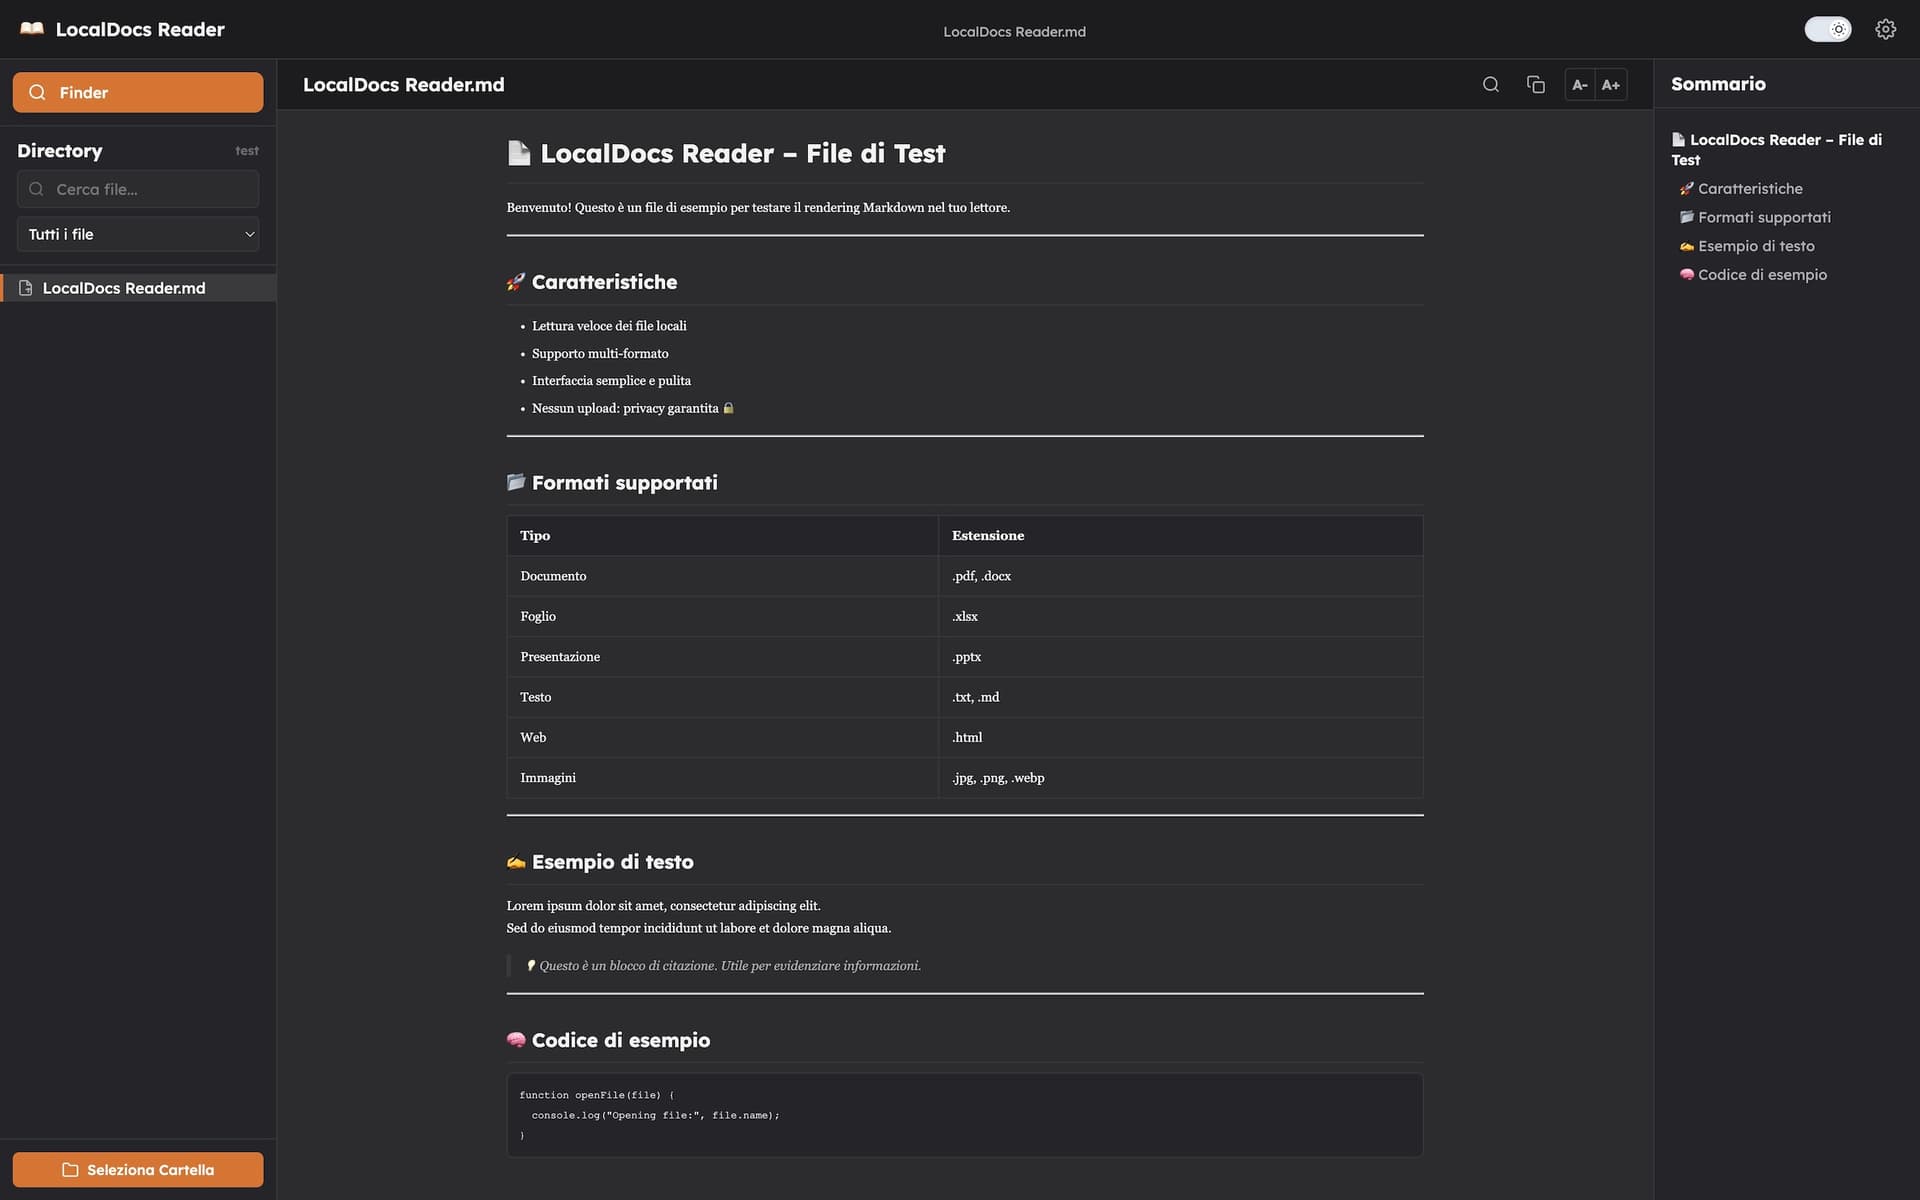Viewport: 1920px width, 1200px height.
Task: Select LocalDocs Reader.md in directory list
Action: [138, 288]
